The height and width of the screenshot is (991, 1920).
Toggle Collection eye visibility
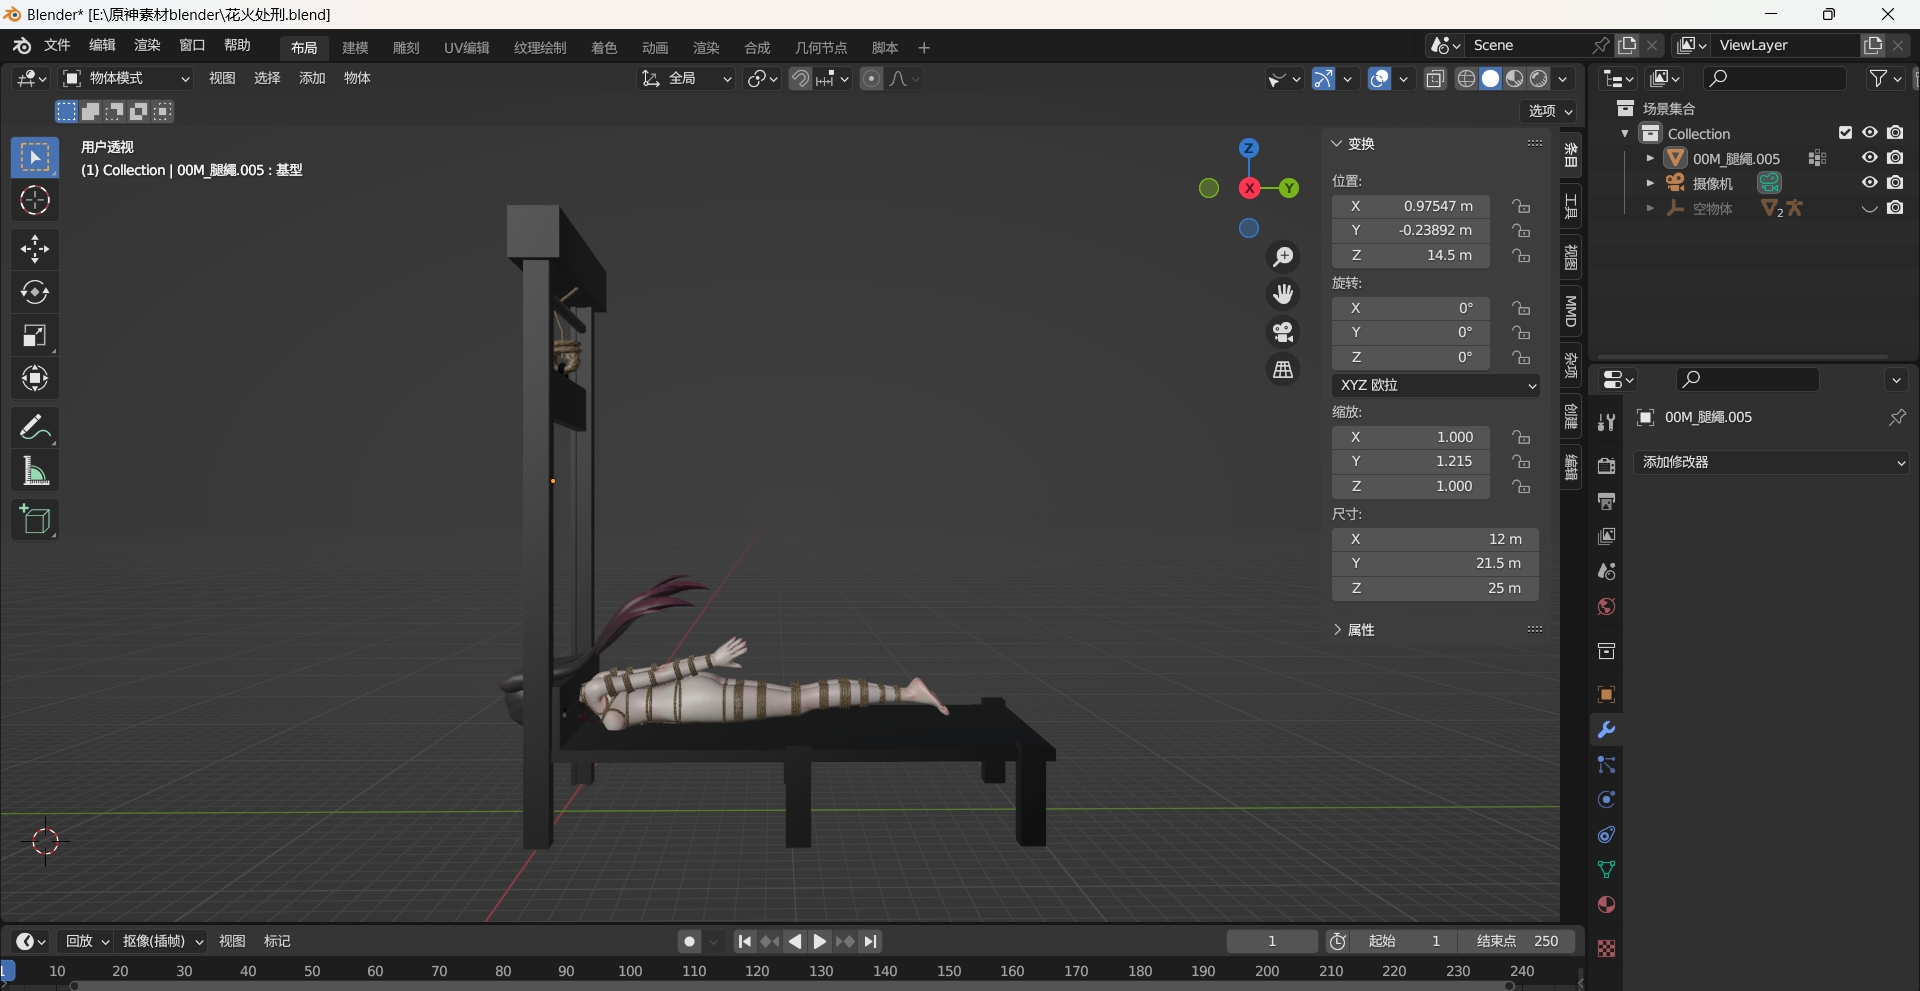click(1869, 133)
